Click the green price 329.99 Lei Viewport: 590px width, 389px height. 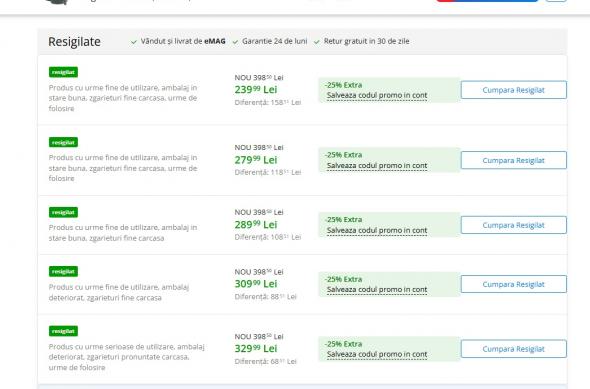point(256,348)
